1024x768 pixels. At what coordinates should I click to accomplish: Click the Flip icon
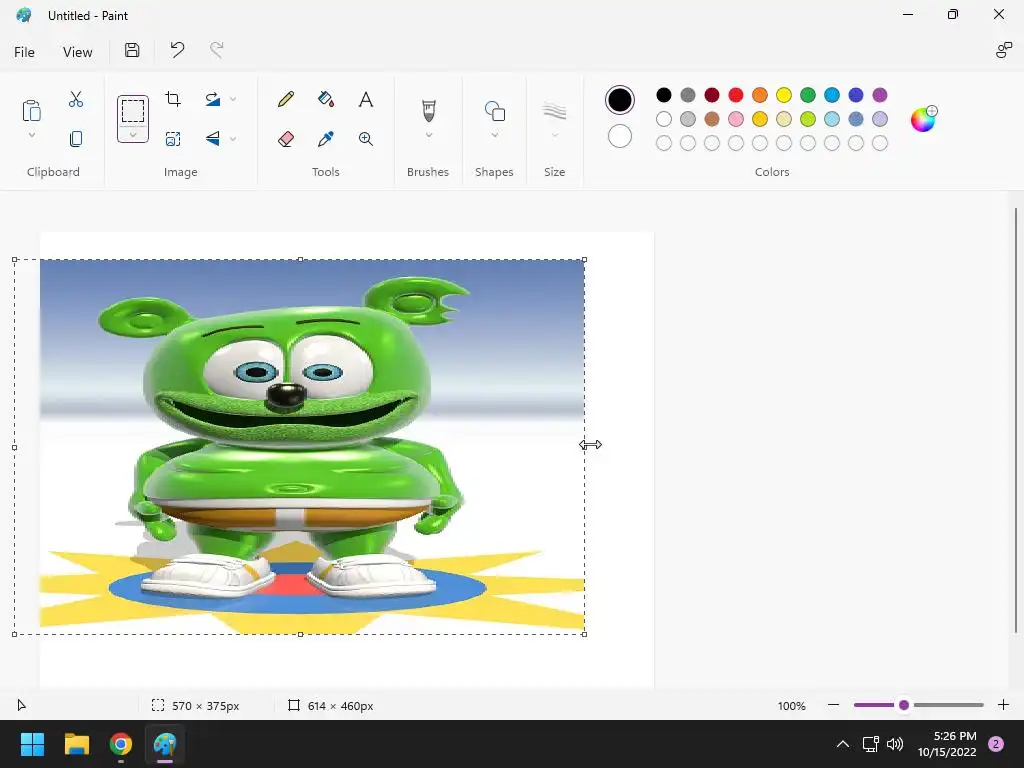(x=213, y=138)
